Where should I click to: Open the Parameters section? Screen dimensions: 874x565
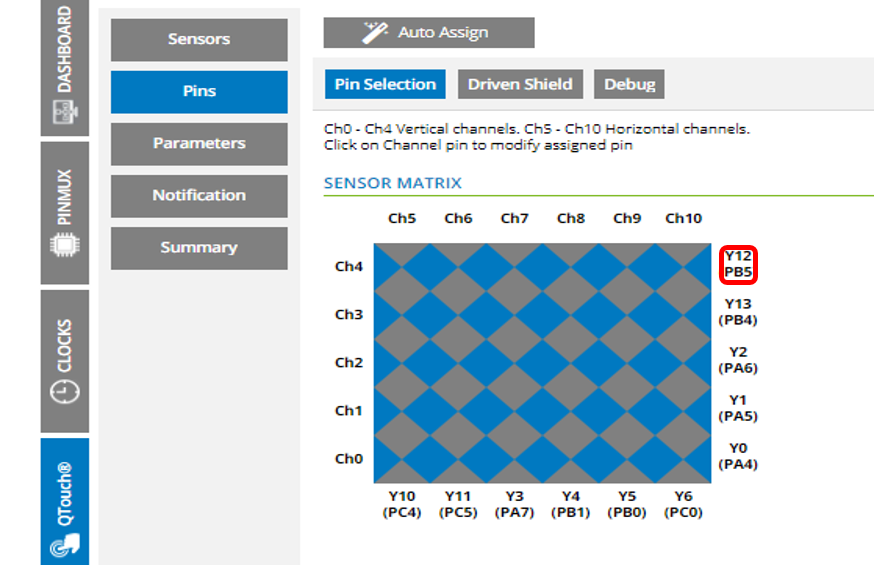tap(199, 143)
